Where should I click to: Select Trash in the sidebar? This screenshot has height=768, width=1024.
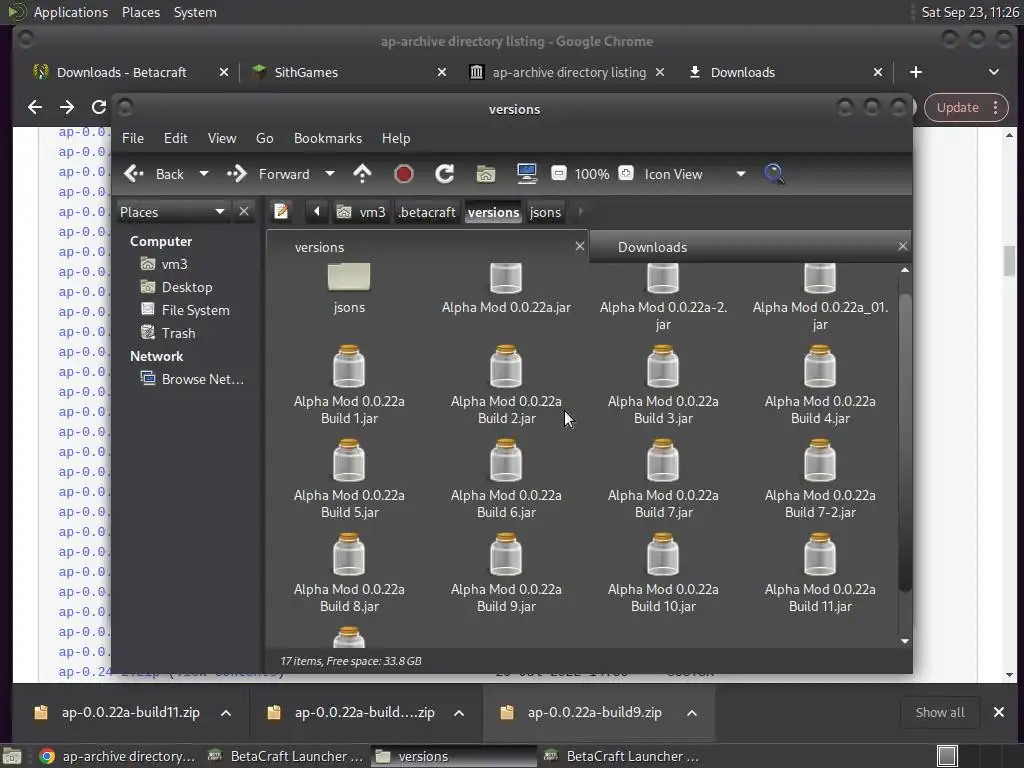(178, 333)
